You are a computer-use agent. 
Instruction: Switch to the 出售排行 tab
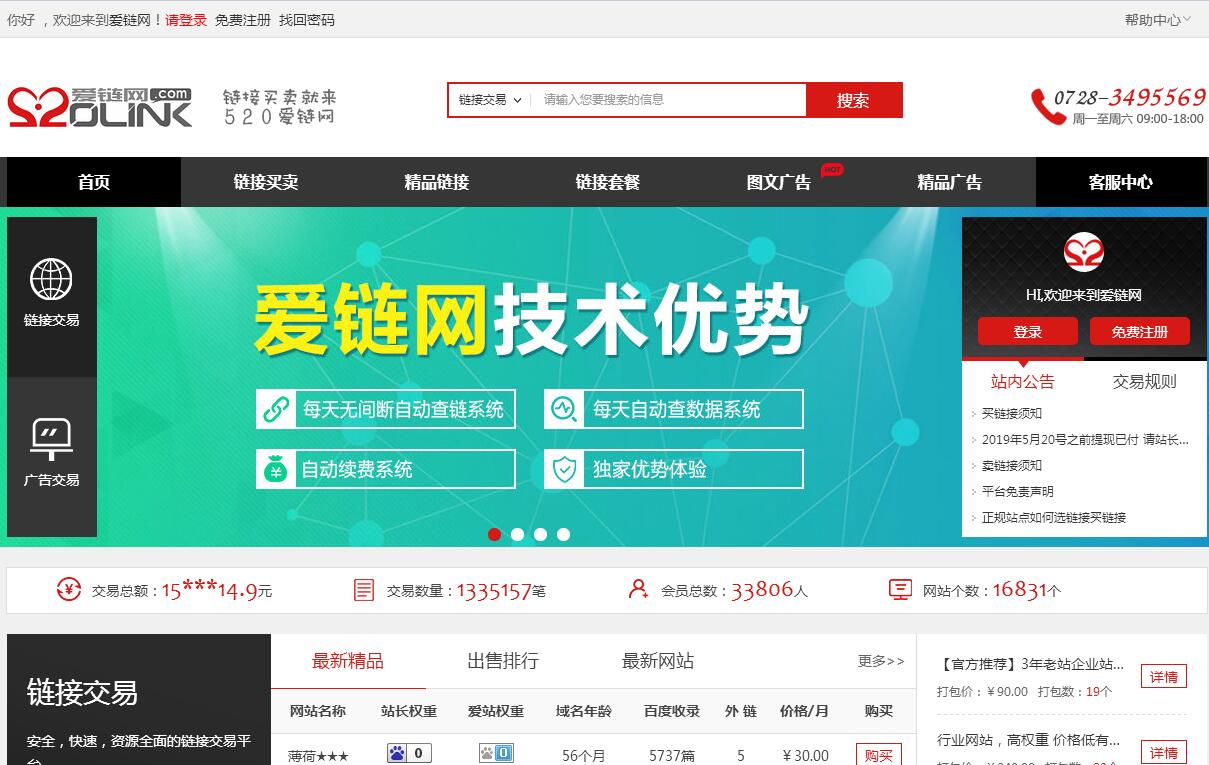coord(503,661)
